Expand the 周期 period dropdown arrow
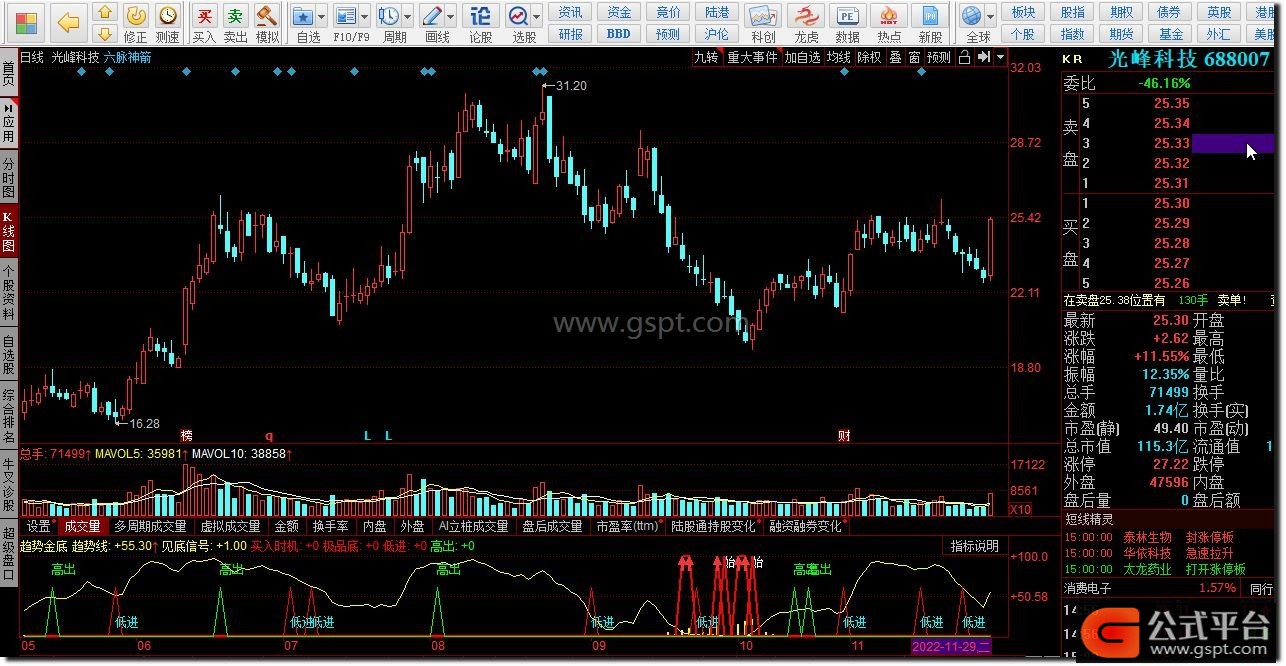The width and height of the screenshot is (1286, 666). 408,17
